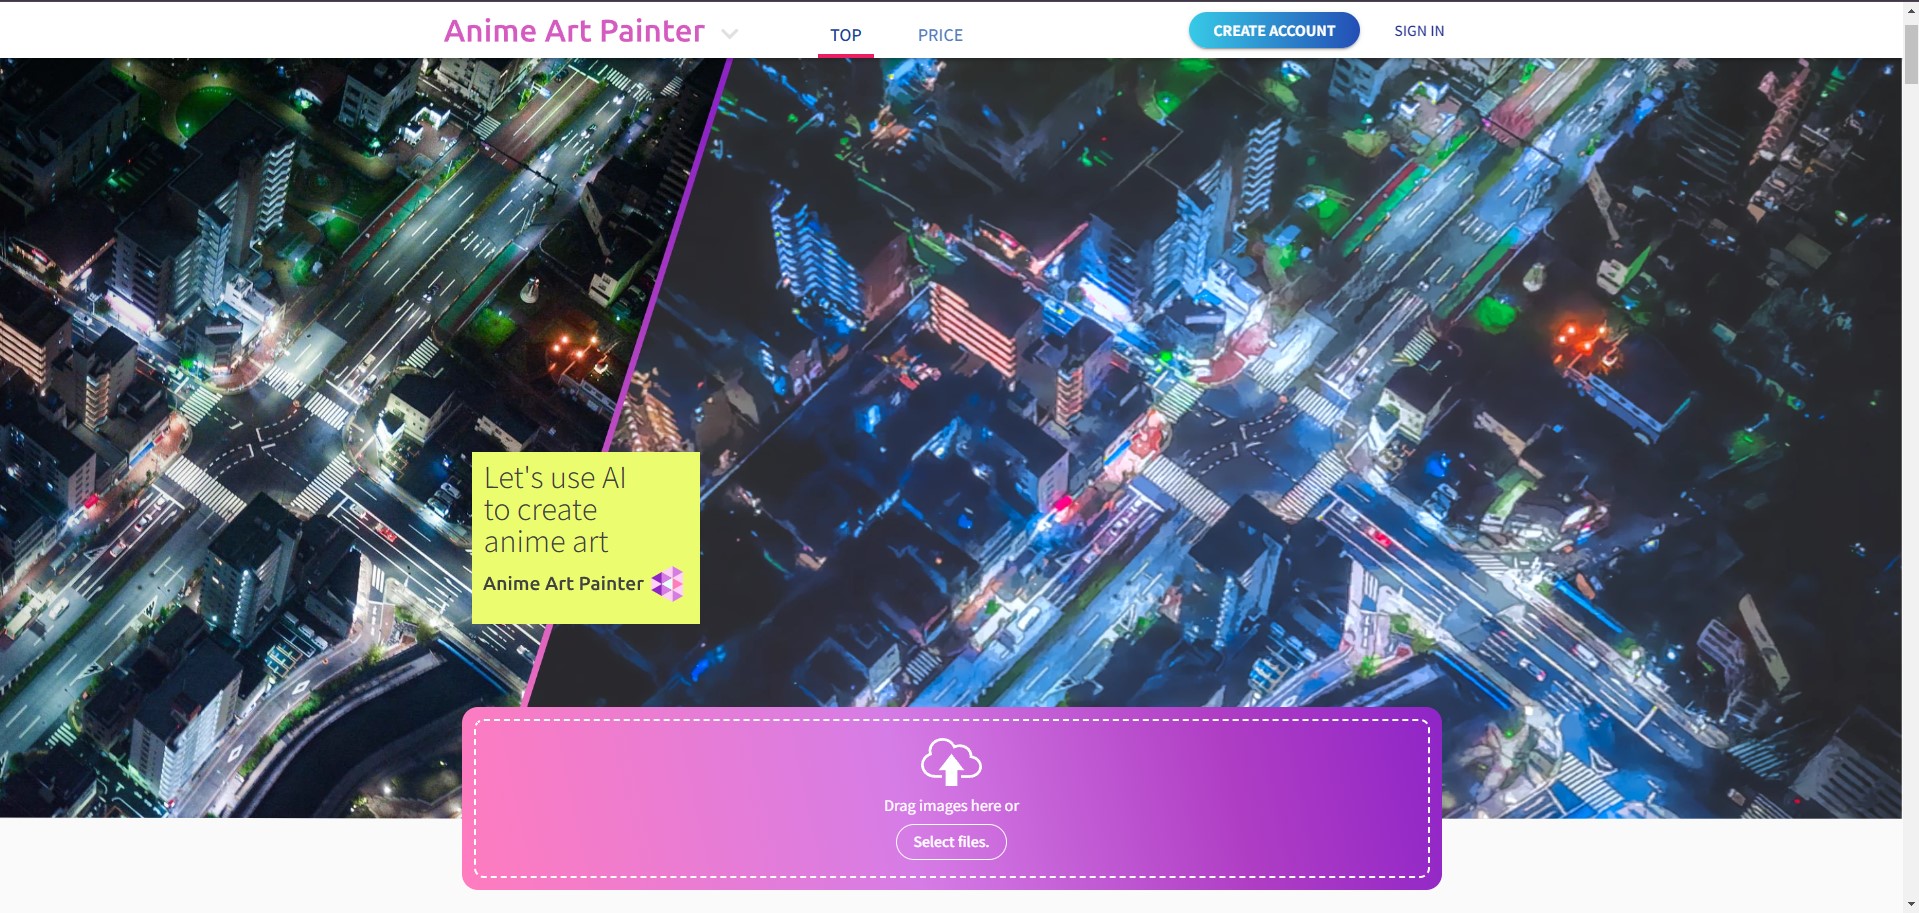The image size is (1919, 913).
Task: Click the 'Let's use AI to create anime art' text
Action: coord(555,510)
